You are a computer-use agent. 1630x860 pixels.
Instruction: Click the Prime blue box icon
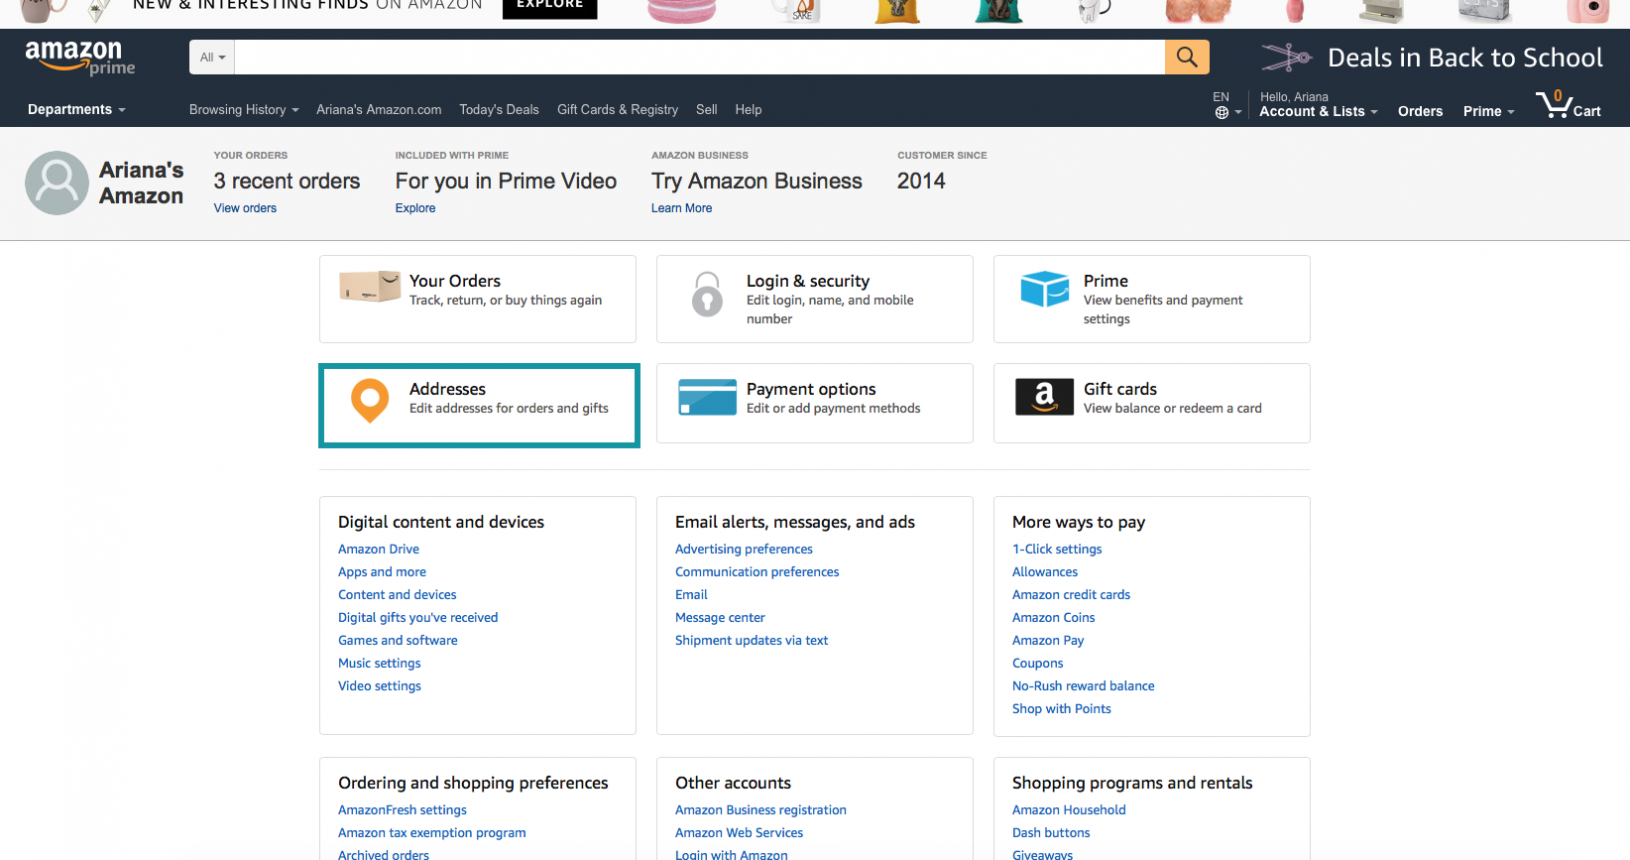point(1045,289)
